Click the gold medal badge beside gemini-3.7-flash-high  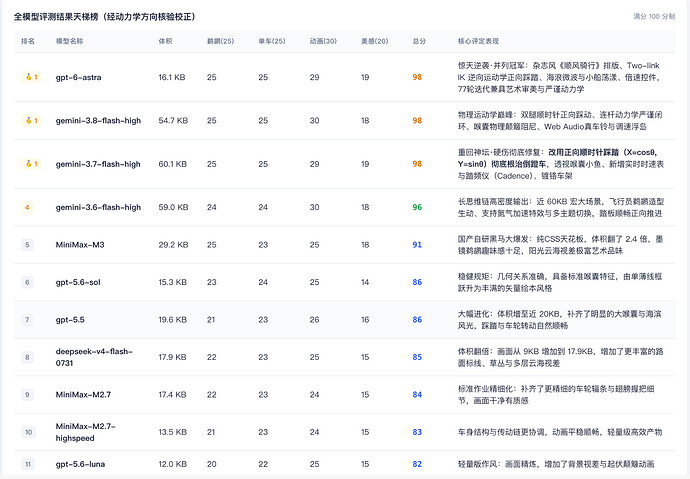31,164
